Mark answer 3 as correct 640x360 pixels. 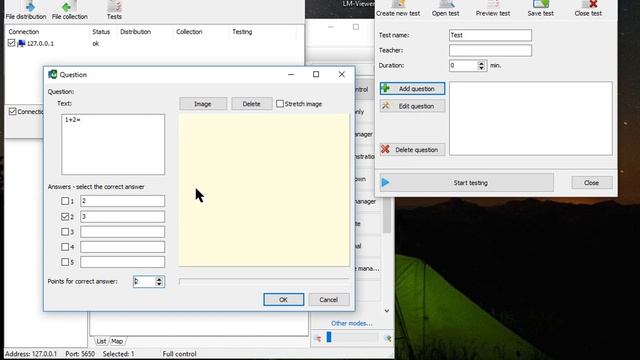coord(65,231)
